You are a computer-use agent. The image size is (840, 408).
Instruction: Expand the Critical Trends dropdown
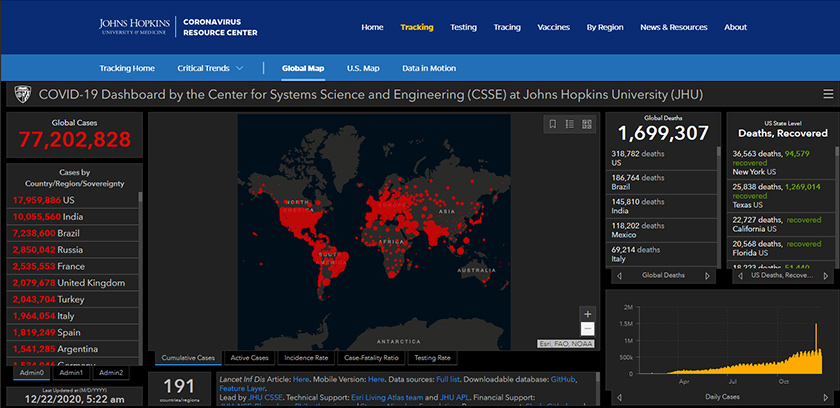point(210,68)
